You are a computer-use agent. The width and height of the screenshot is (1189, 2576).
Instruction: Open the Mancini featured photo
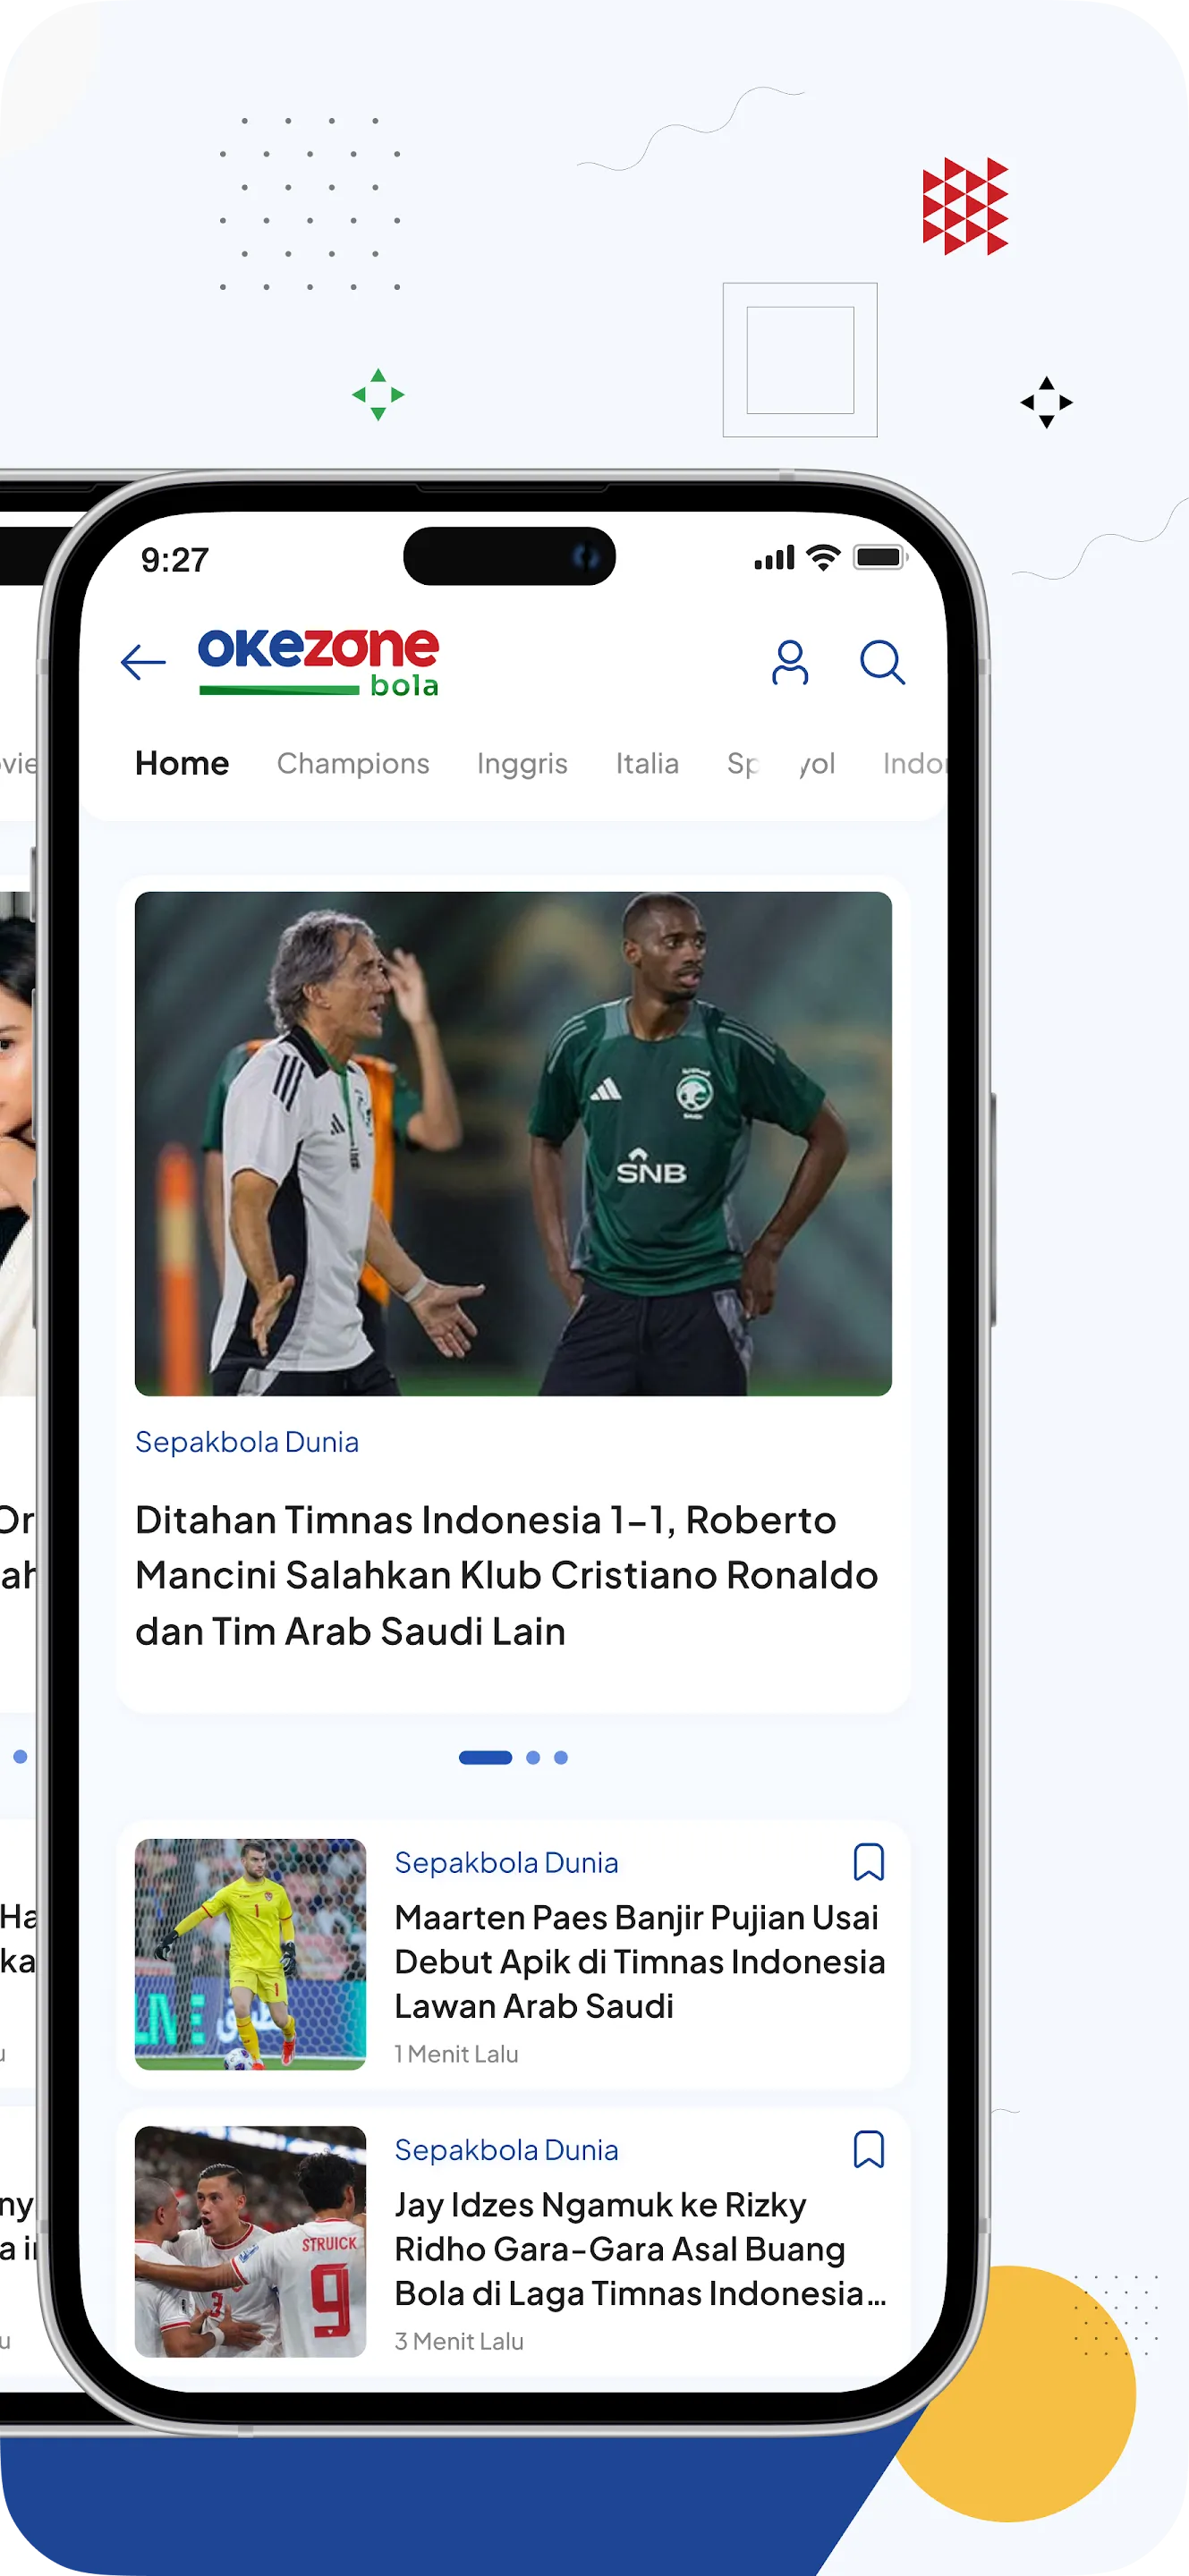513,1143
